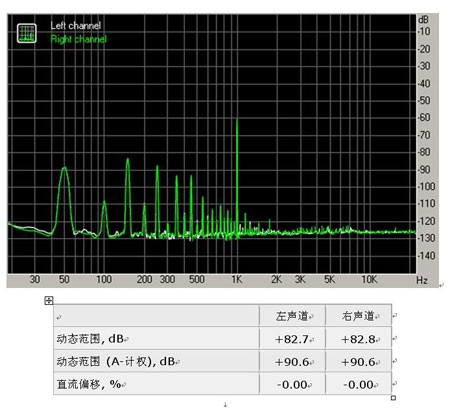The image size is (450, 408).
Task: Click the table resize handle square
Action: [x=393, y=397]
